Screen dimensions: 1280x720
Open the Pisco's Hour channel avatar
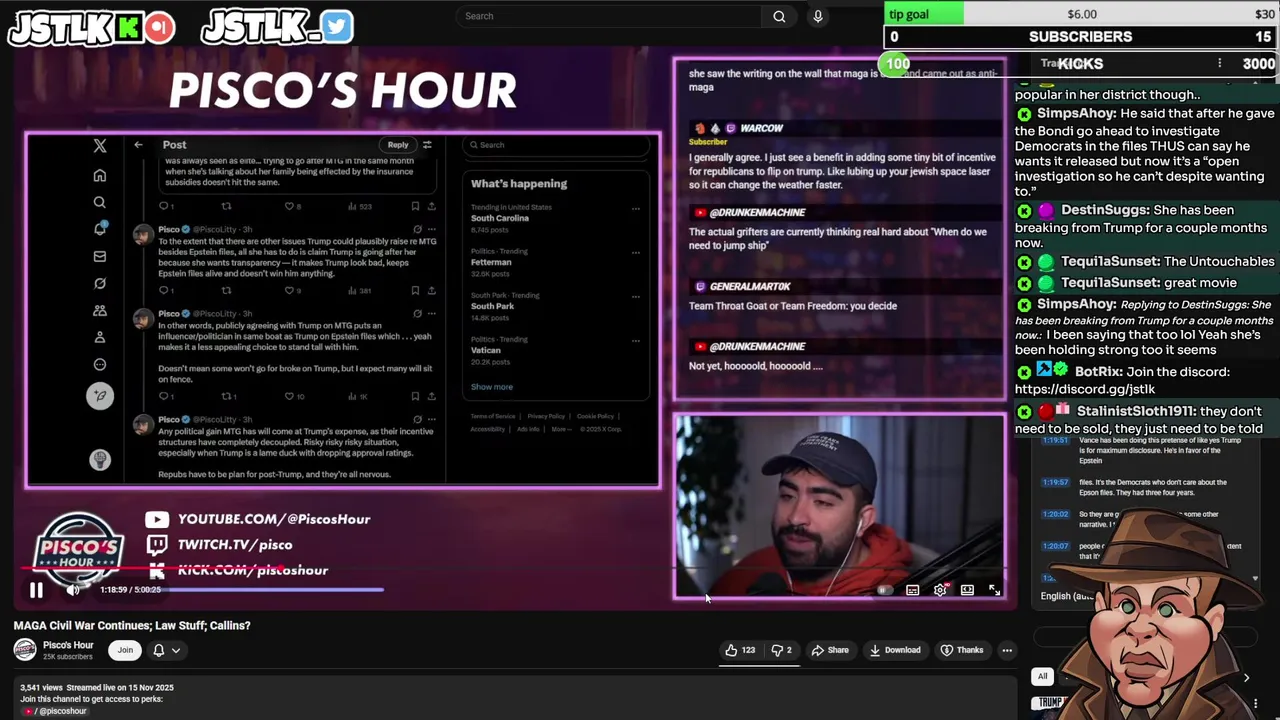pos(25,650)
